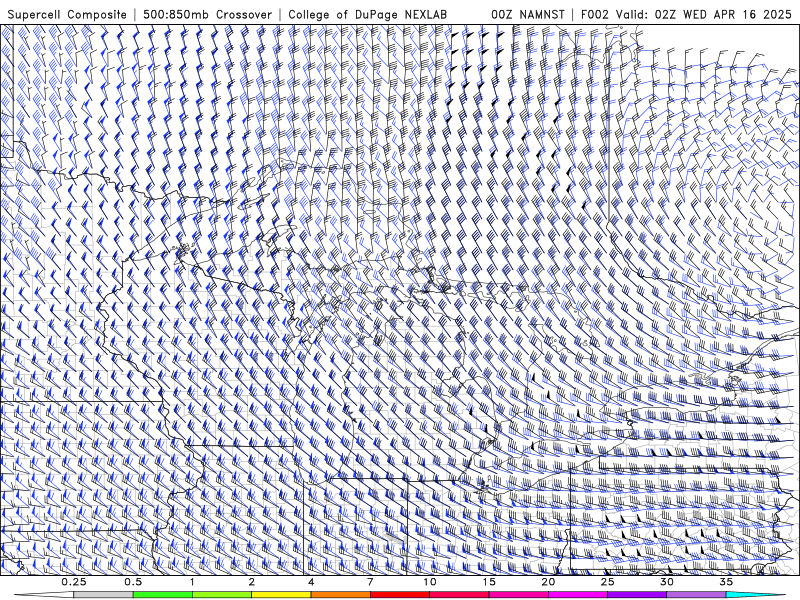This screenshot has height=600, width=800.
Task: Click the "F002 Valid: 02Z WED APR 16 2025" text
Action: [686, 15]
